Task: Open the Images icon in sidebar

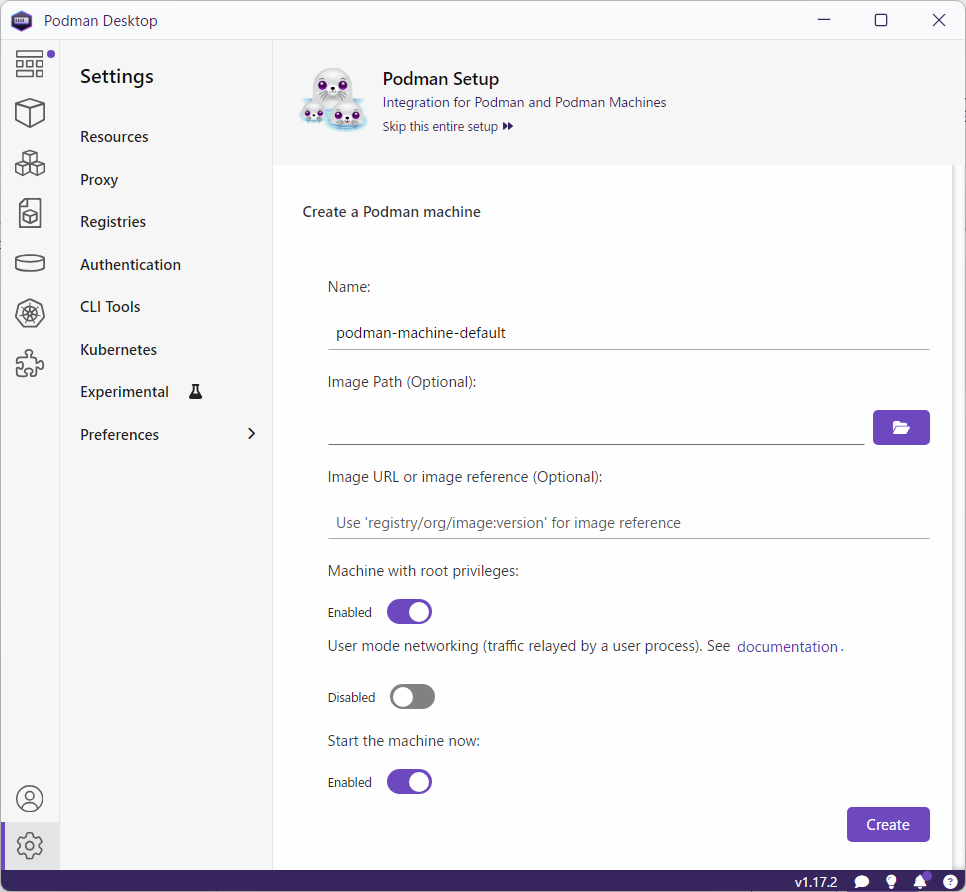Action: tap(30, 213)
